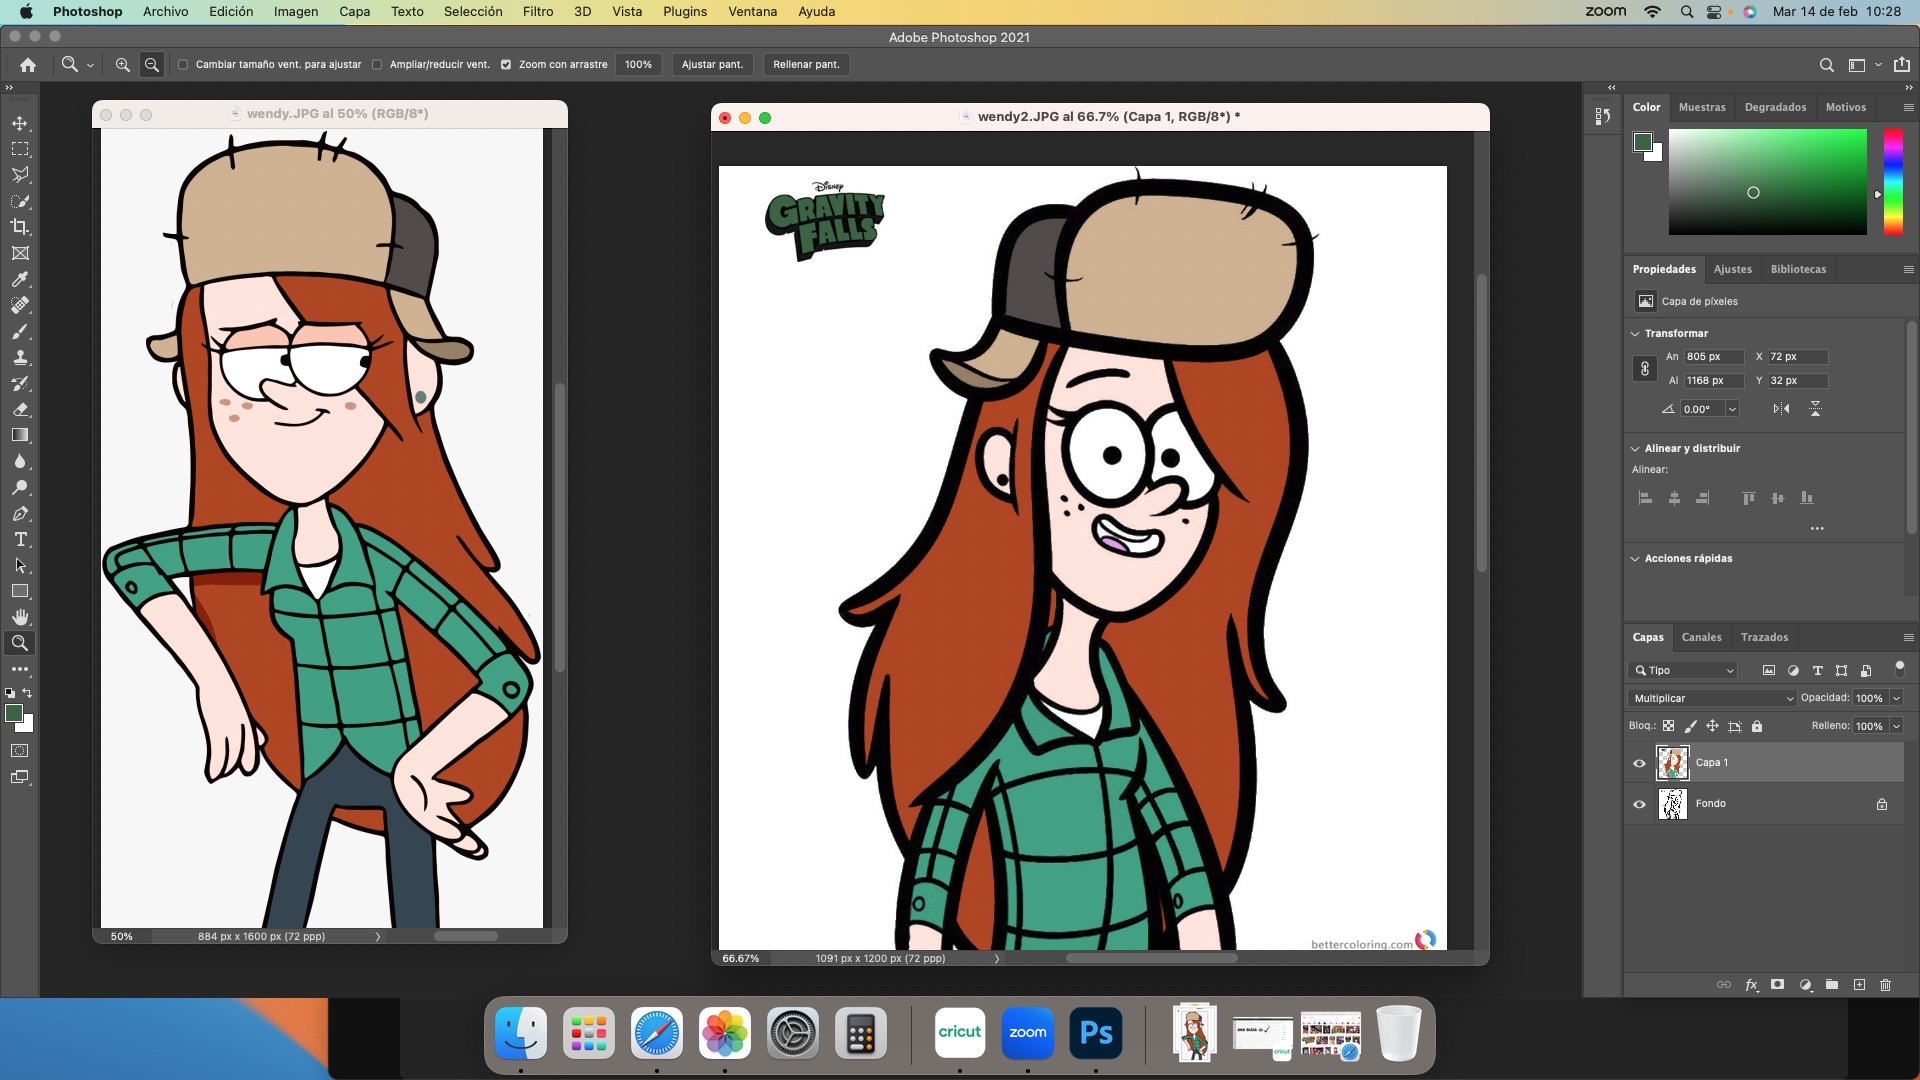Select the Eyedropper tool
The height and width of the screenshot is (1080, 1920).
coord(20,279)
